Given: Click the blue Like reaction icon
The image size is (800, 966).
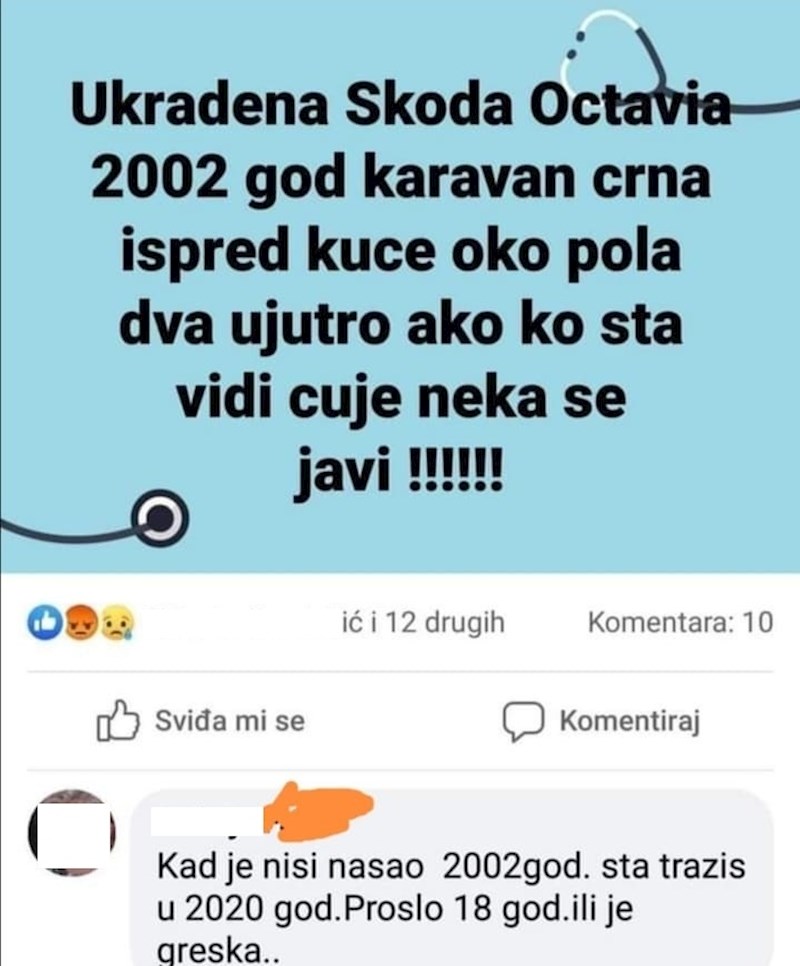Looking at the screenshot, I should 44,623.
